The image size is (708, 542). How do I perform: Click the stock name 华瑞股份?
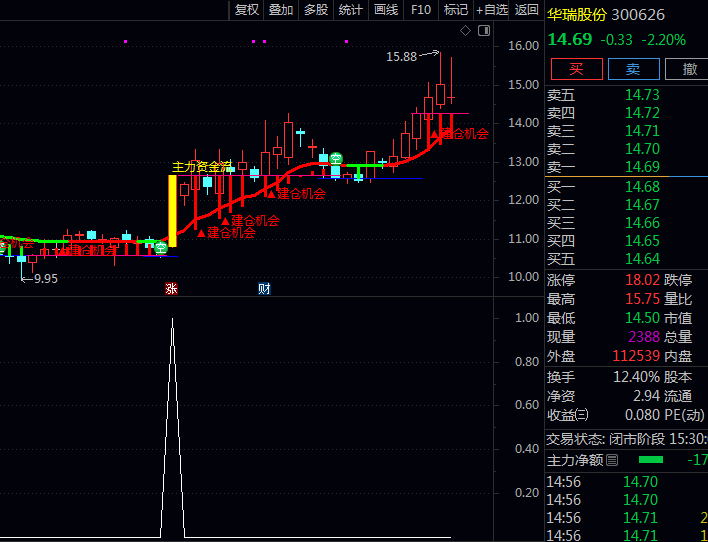click(577, 15)
